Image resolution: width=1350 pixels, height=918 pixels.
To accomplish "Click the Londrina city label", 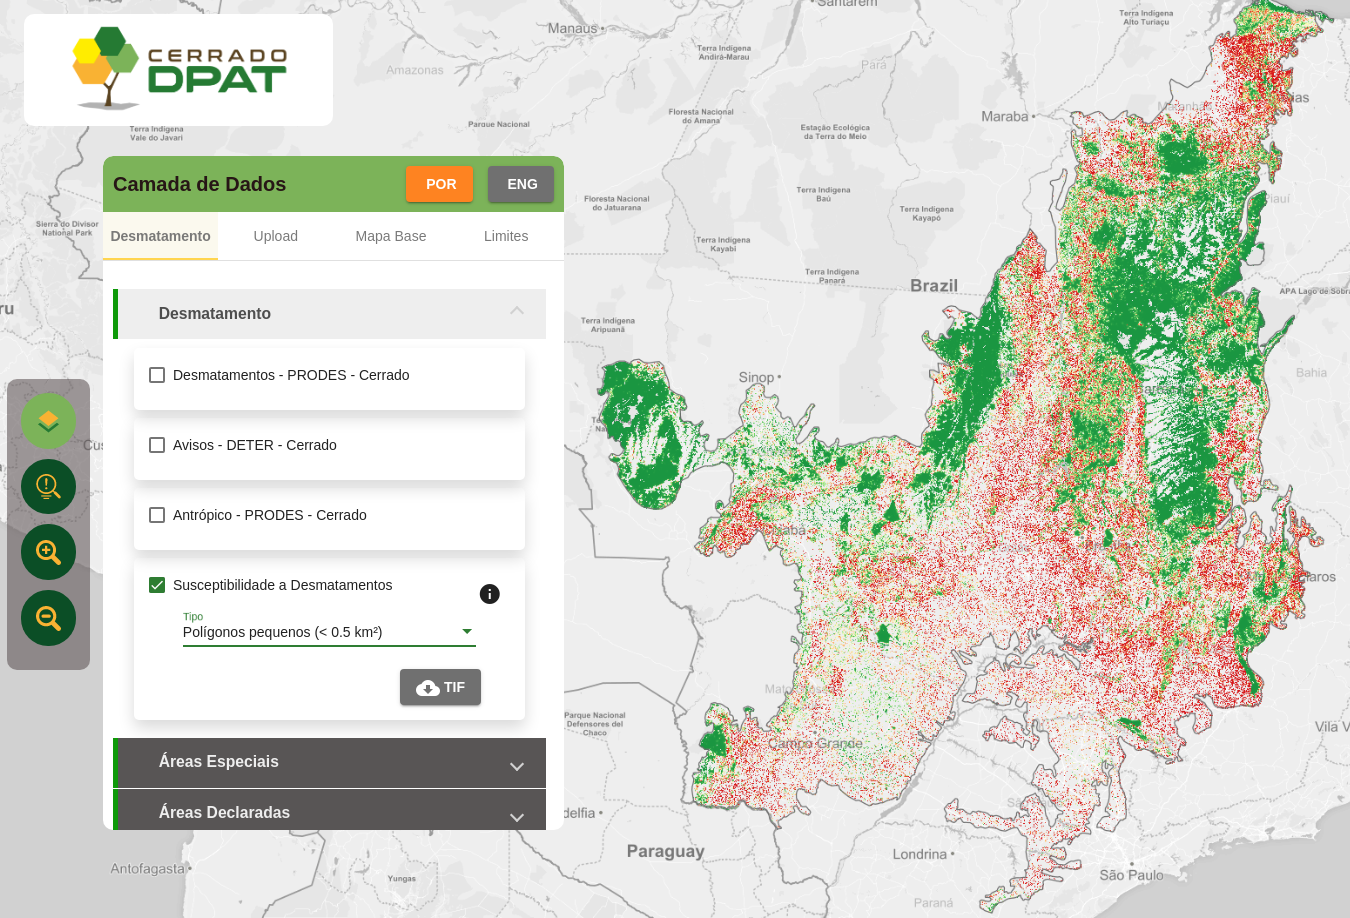I will click(x=920, y=854).
